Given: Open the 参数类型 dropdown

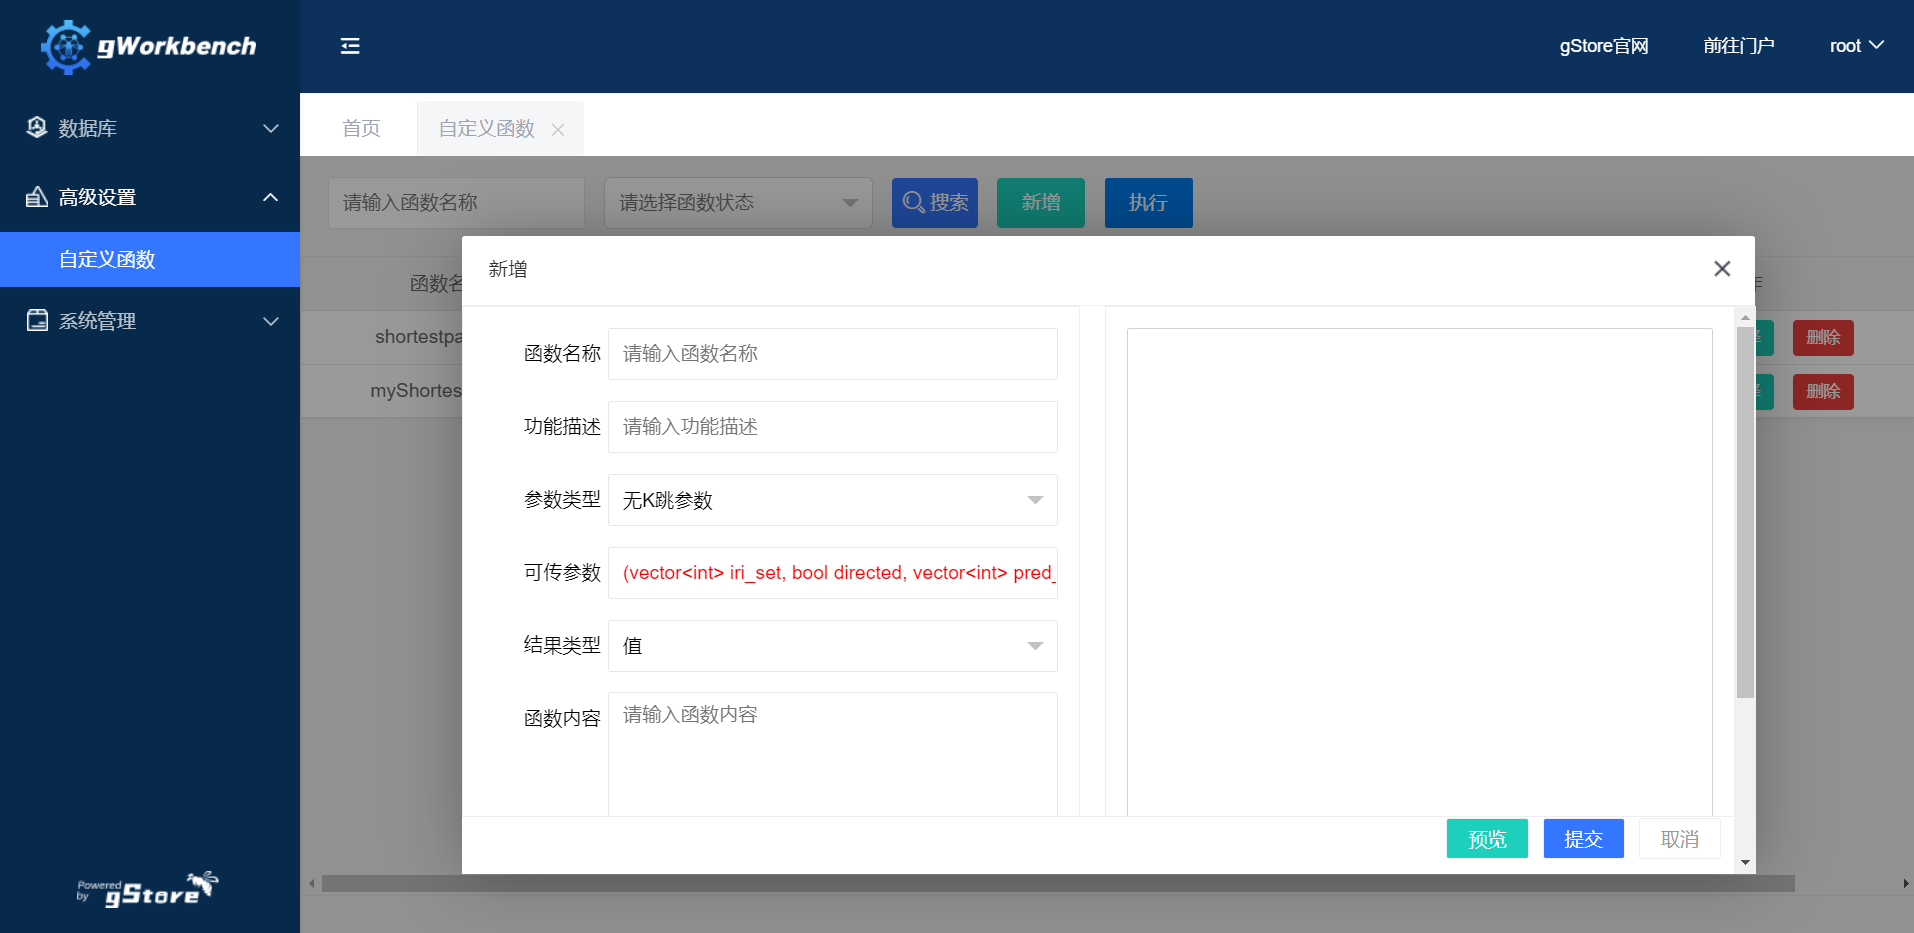Looking at the screenshot, I should 832,500.
